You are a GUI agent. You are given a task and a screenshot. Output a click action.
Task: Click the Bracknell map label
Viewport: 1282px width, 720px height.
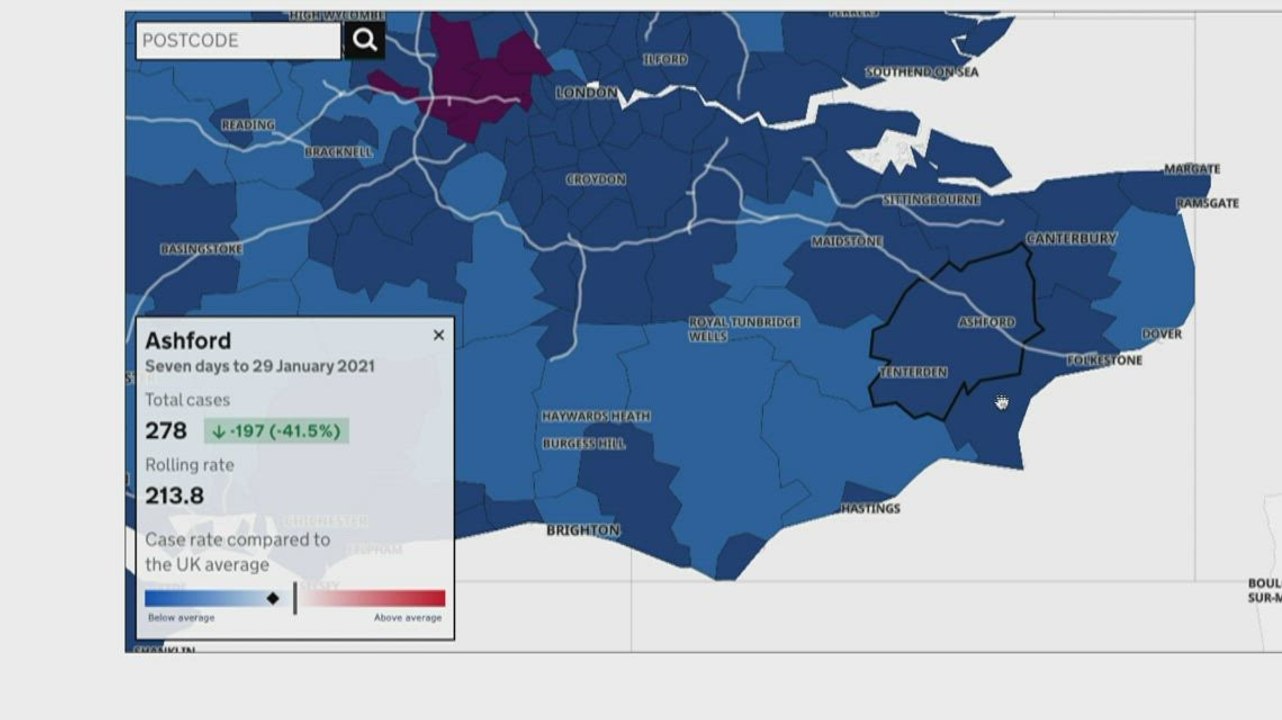pyautogui.click(x=338, y=152)
